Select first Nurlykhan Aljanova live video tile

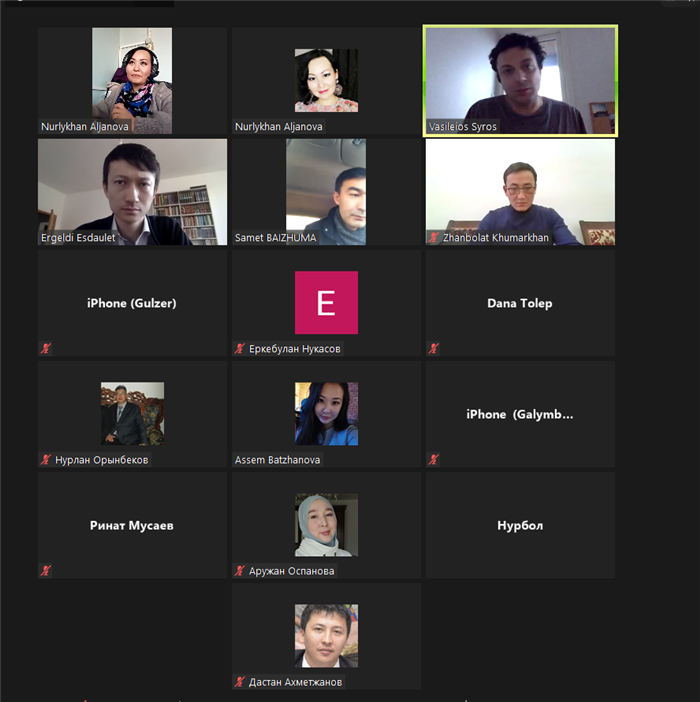pos(132,81)
